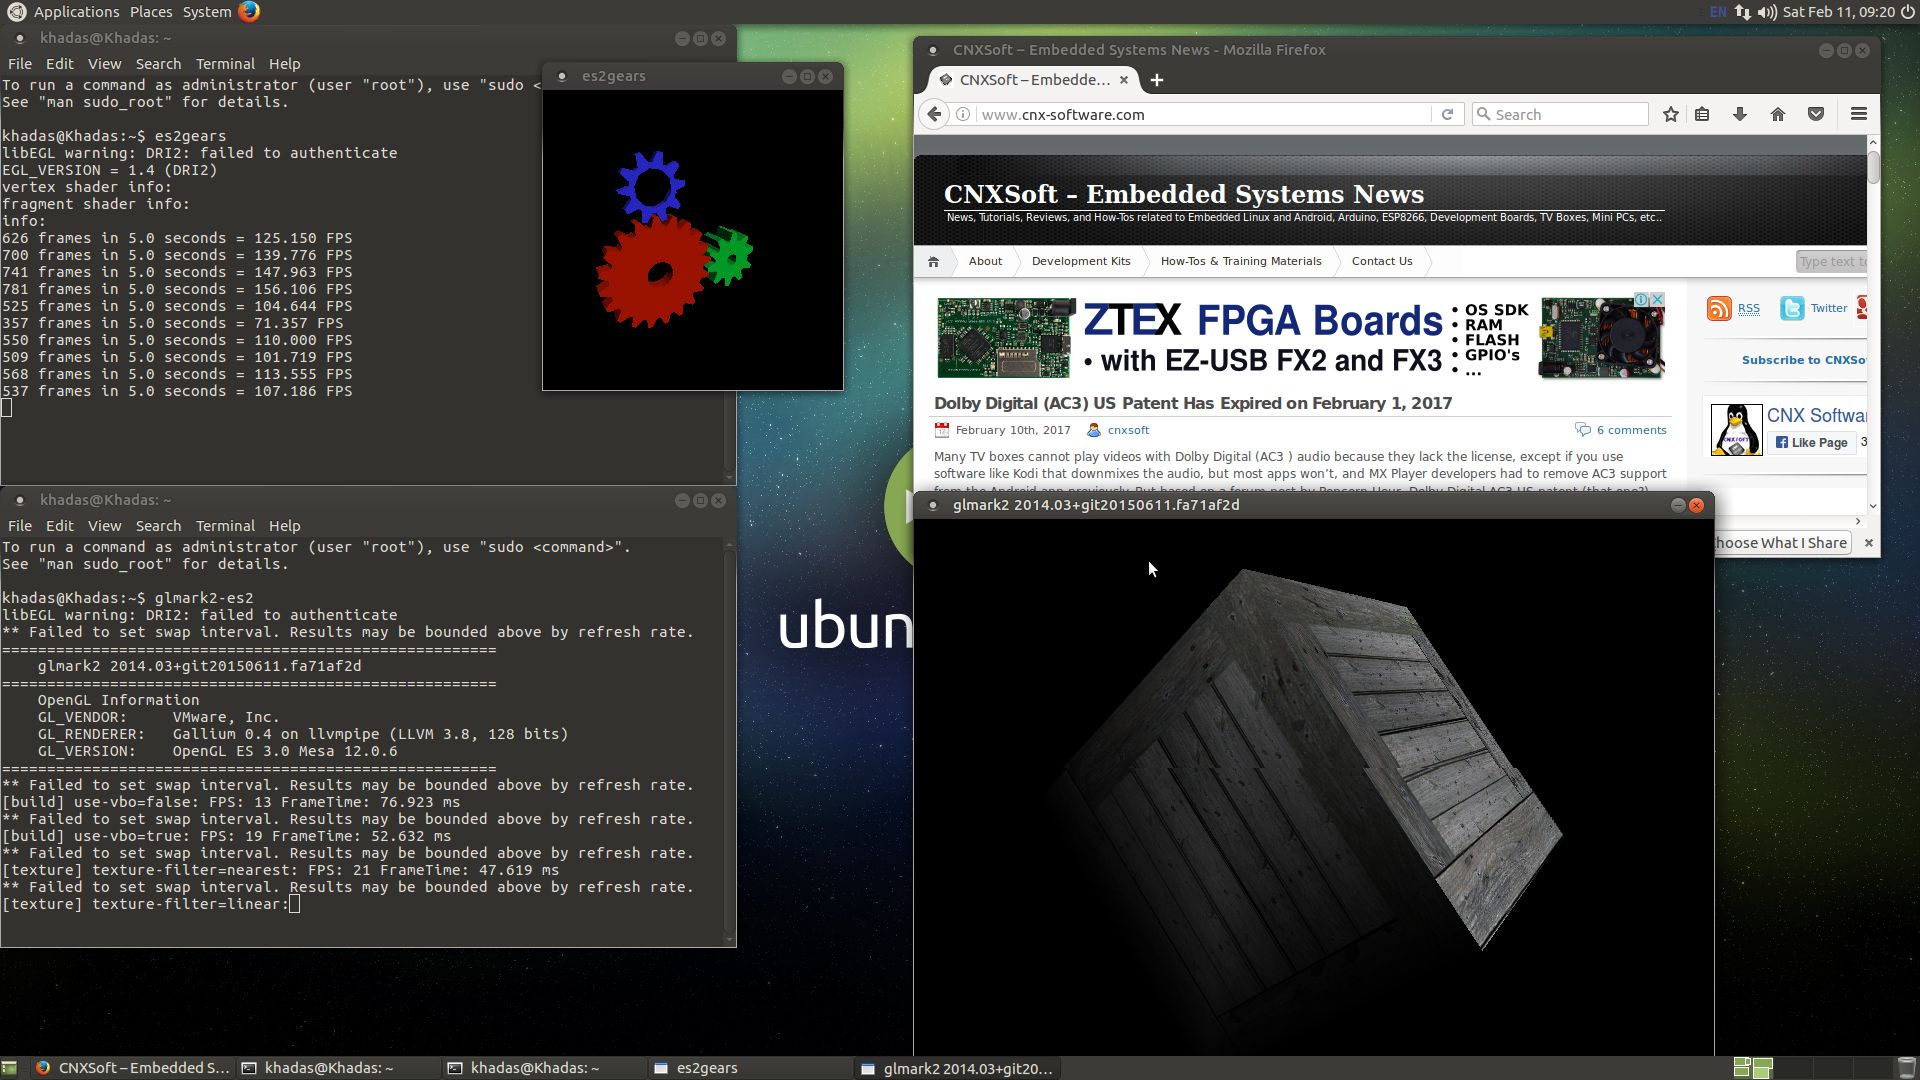1920x1080 pixels.
Task: Click the bookmark star icon in Firefox
Action: coord(1670,114)
